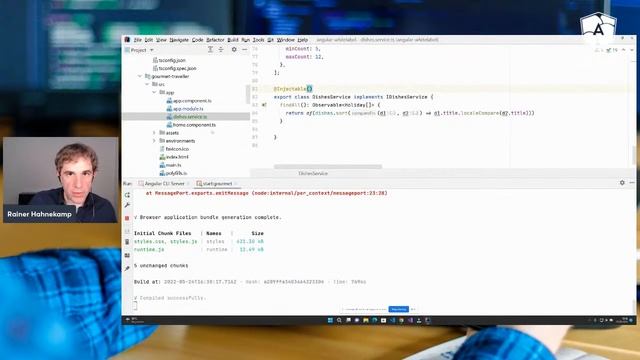Select tsconfig.json in project tree
Screen dimensions: 640x360
tap(169, 60)
